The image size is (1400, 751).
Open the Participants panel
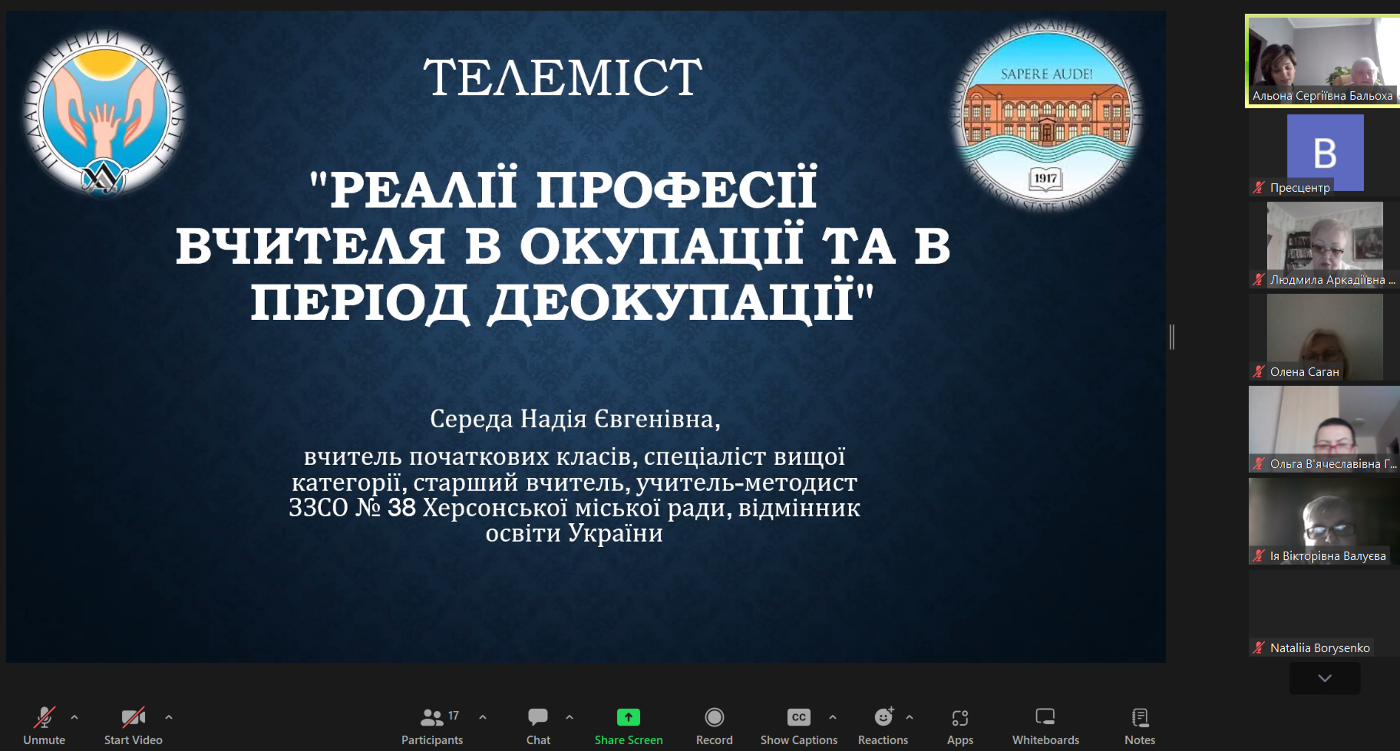point(432,725)
